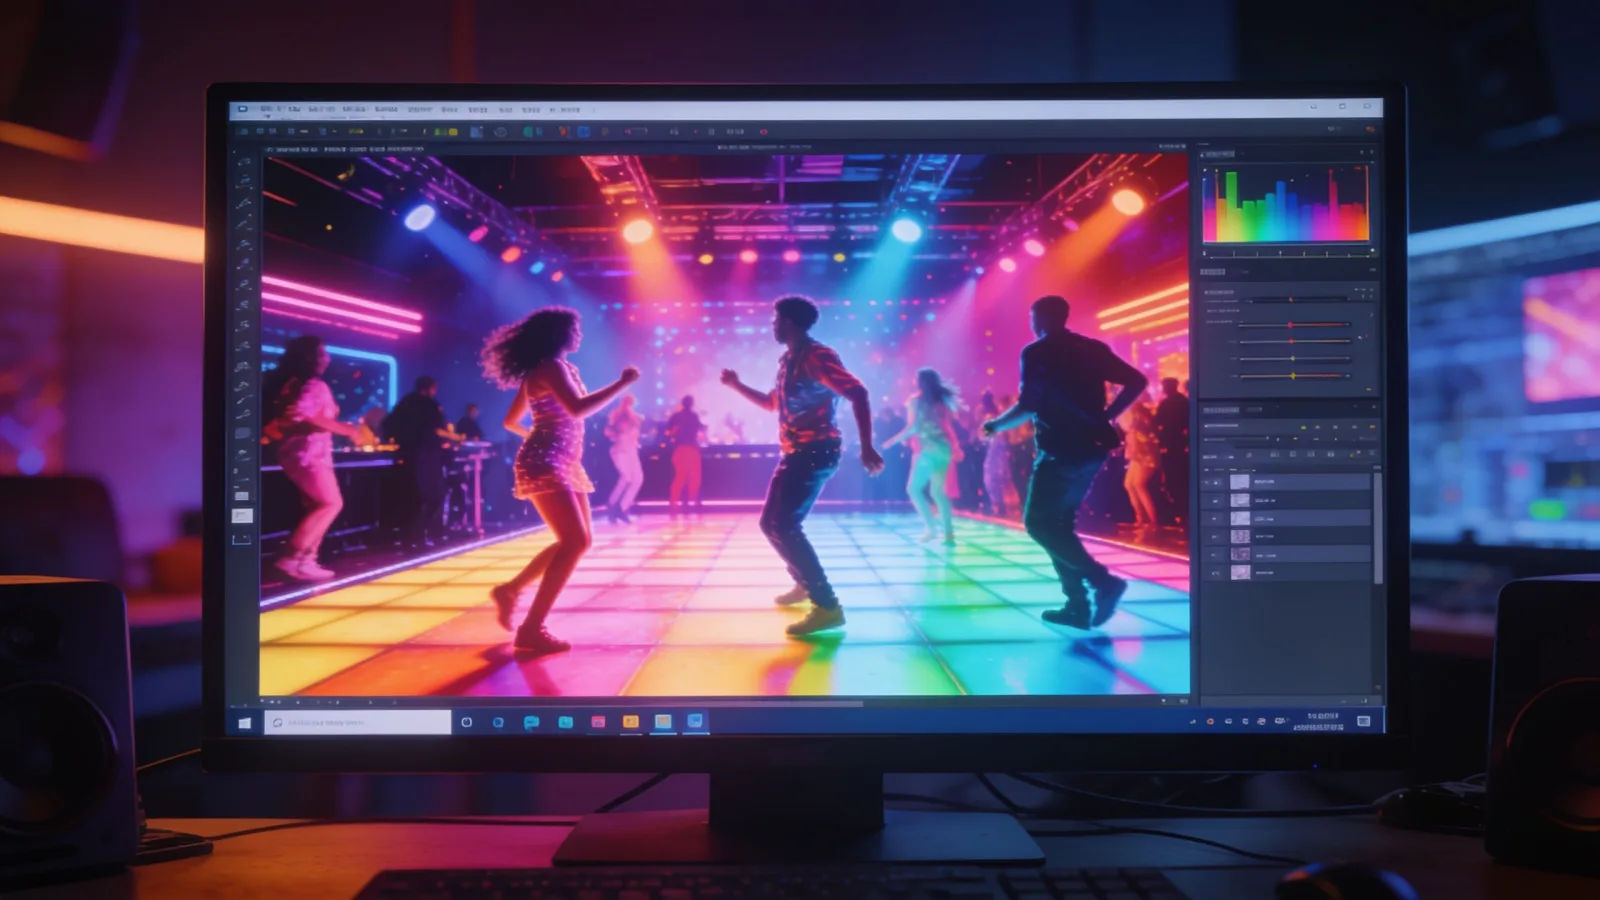
Task: Open the notification center in the system tray
Action: 1364,721
